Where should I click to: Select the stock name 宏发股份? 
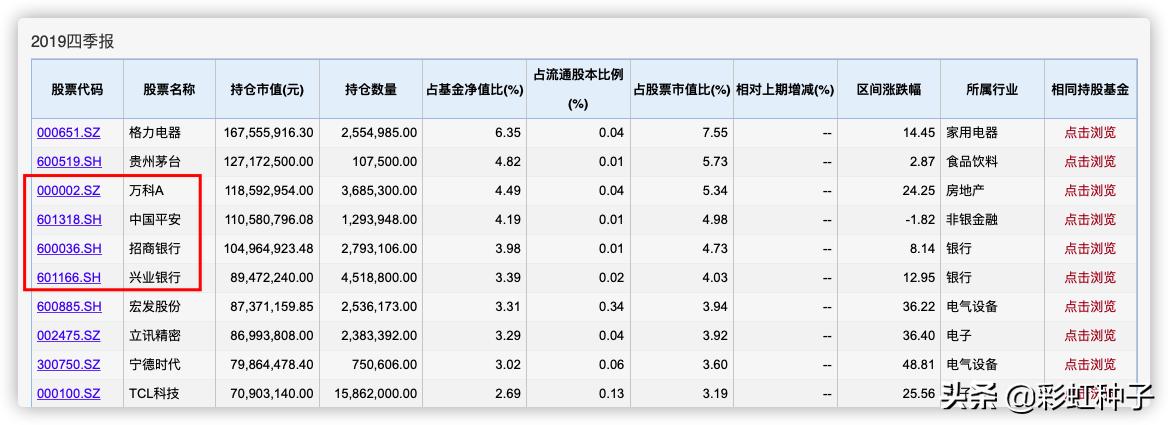[154, 307]
